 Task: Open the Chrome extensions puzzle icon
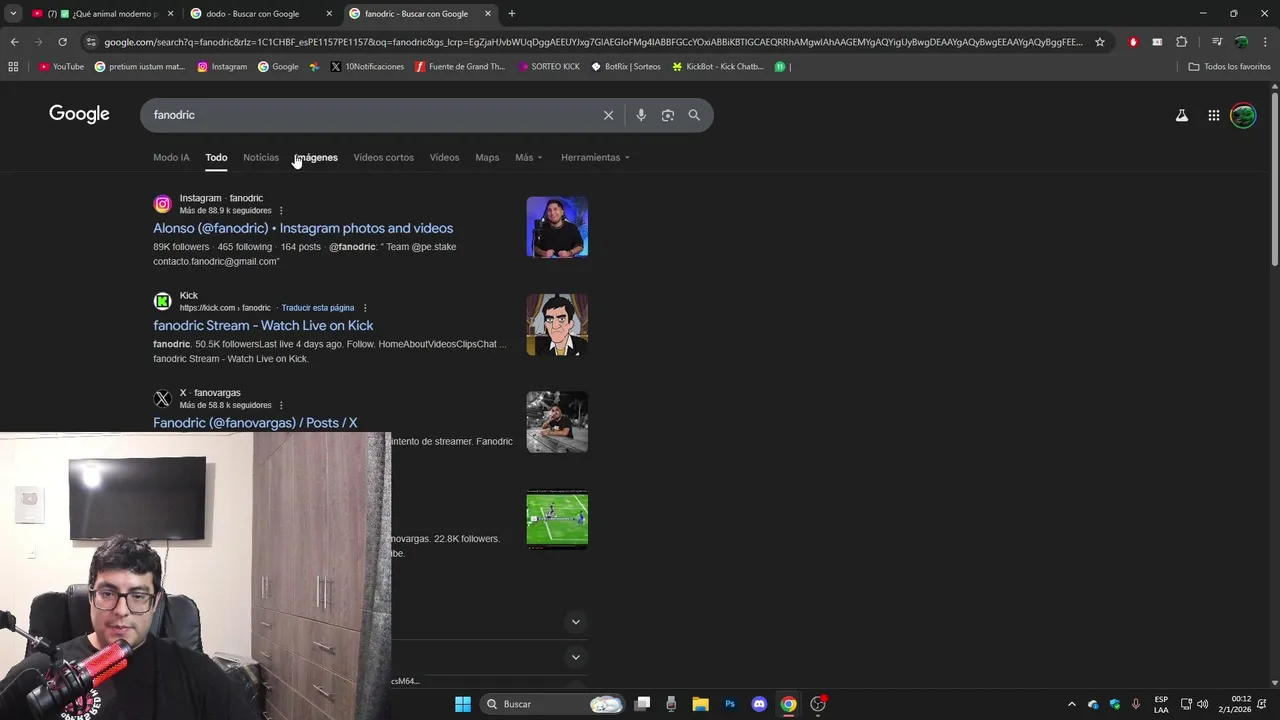click(x=1182, y=42)
